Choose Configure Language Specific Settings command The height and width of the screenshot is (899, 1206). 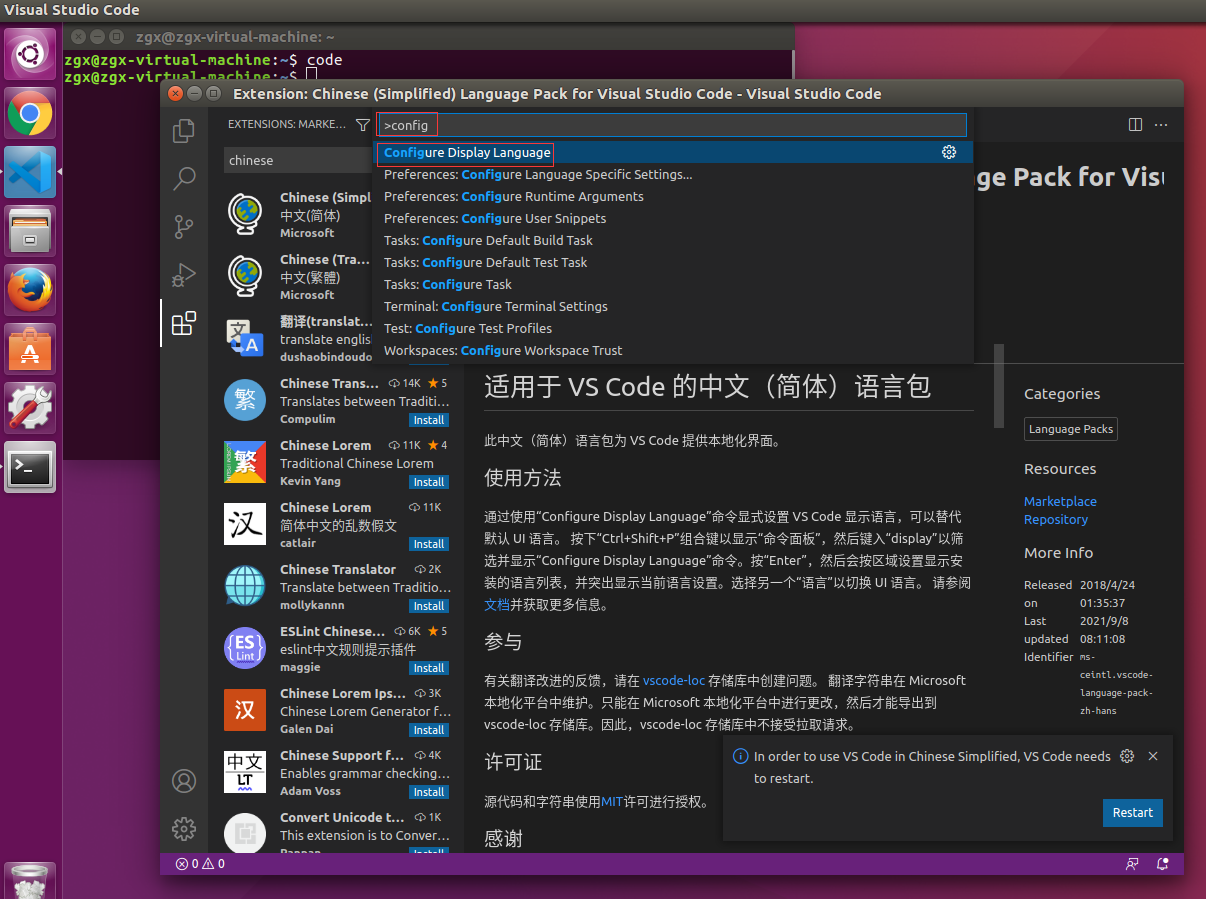pyautogui.click(x=673, y=174)
